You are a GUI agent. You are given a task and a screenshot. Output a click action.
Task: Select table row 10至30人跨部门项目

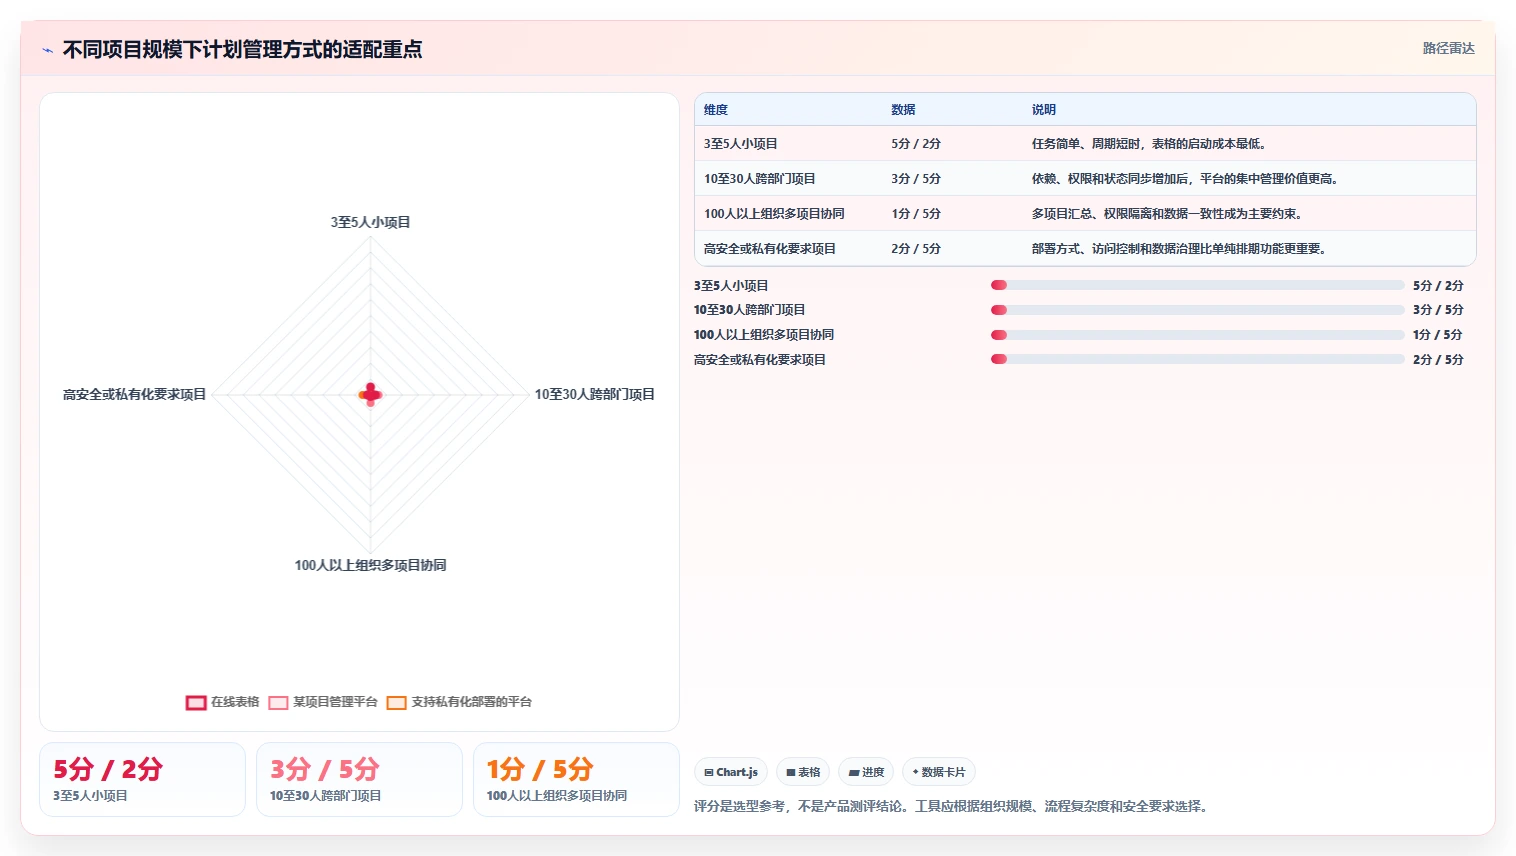coord(1085,179)
